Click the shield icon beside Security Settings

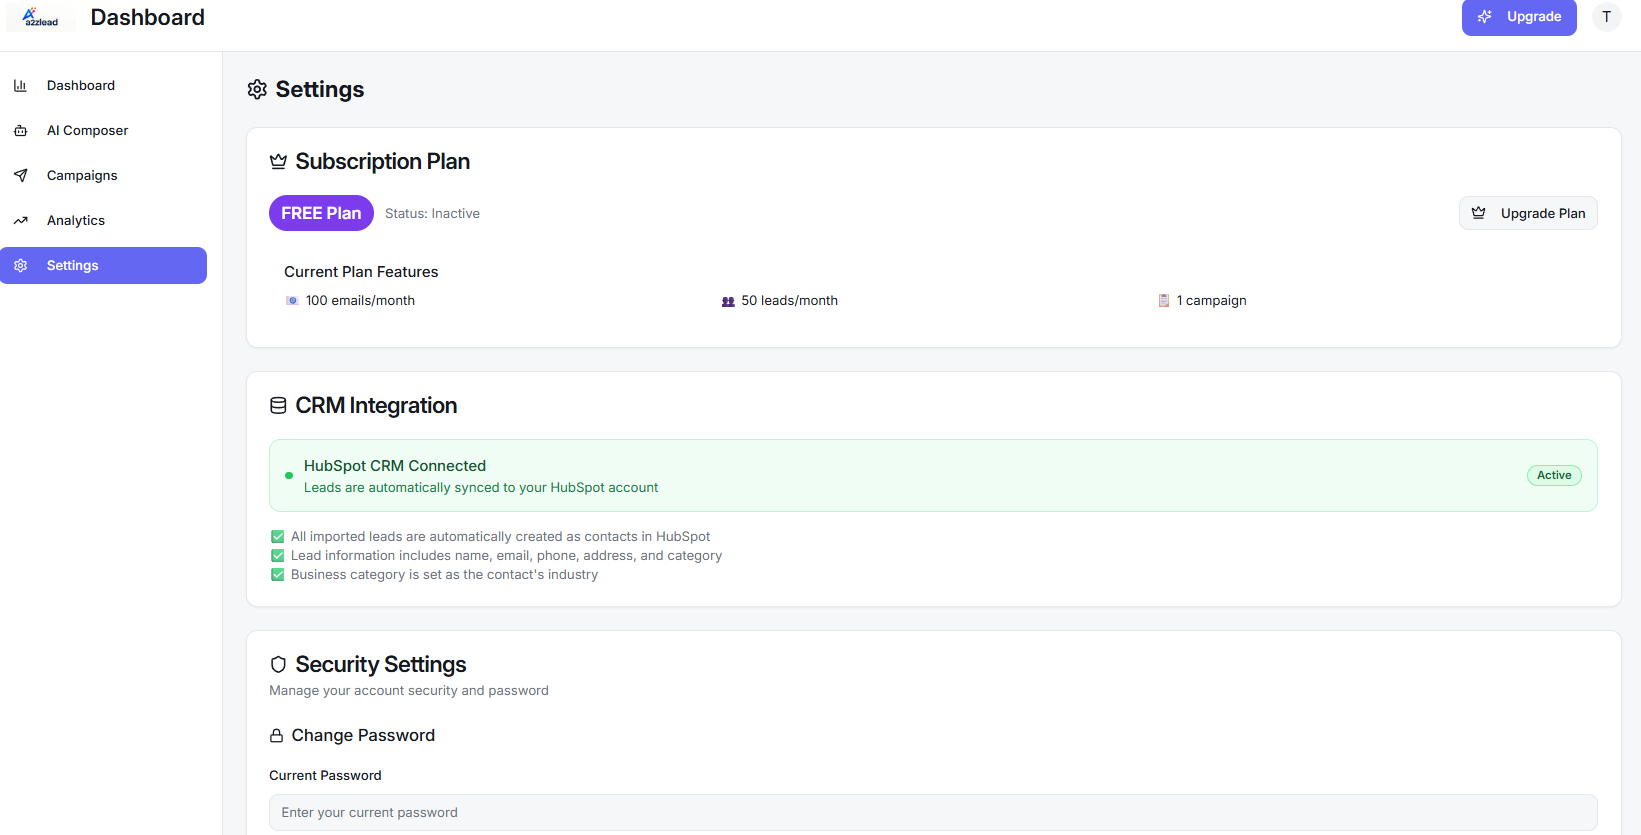tap(278, 665)
